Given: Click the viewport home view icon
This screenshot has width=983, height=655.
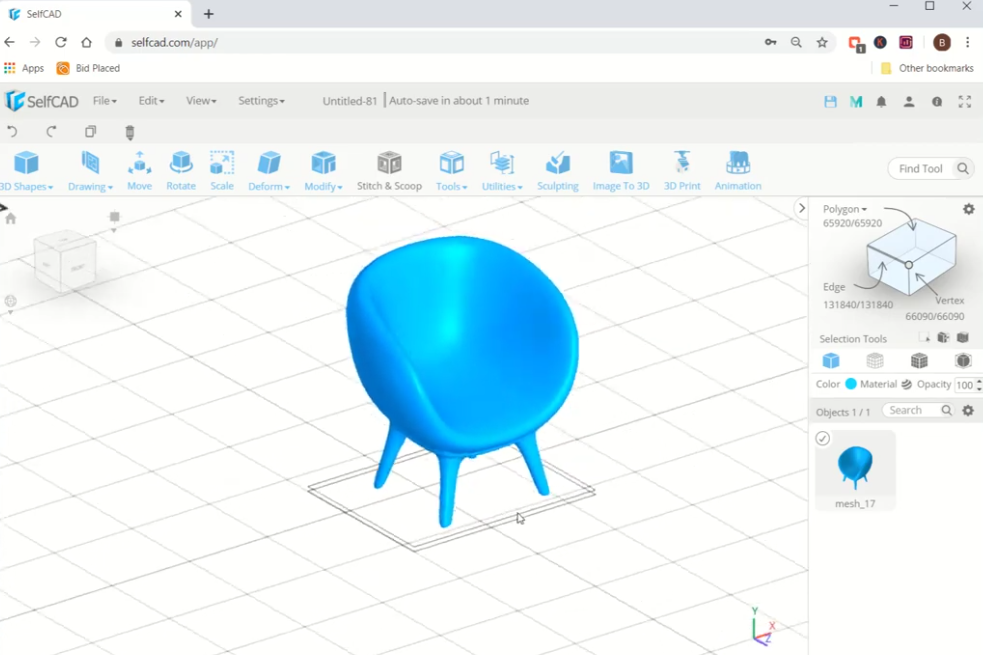Looking at the screenshot, I should pos(11,218).
